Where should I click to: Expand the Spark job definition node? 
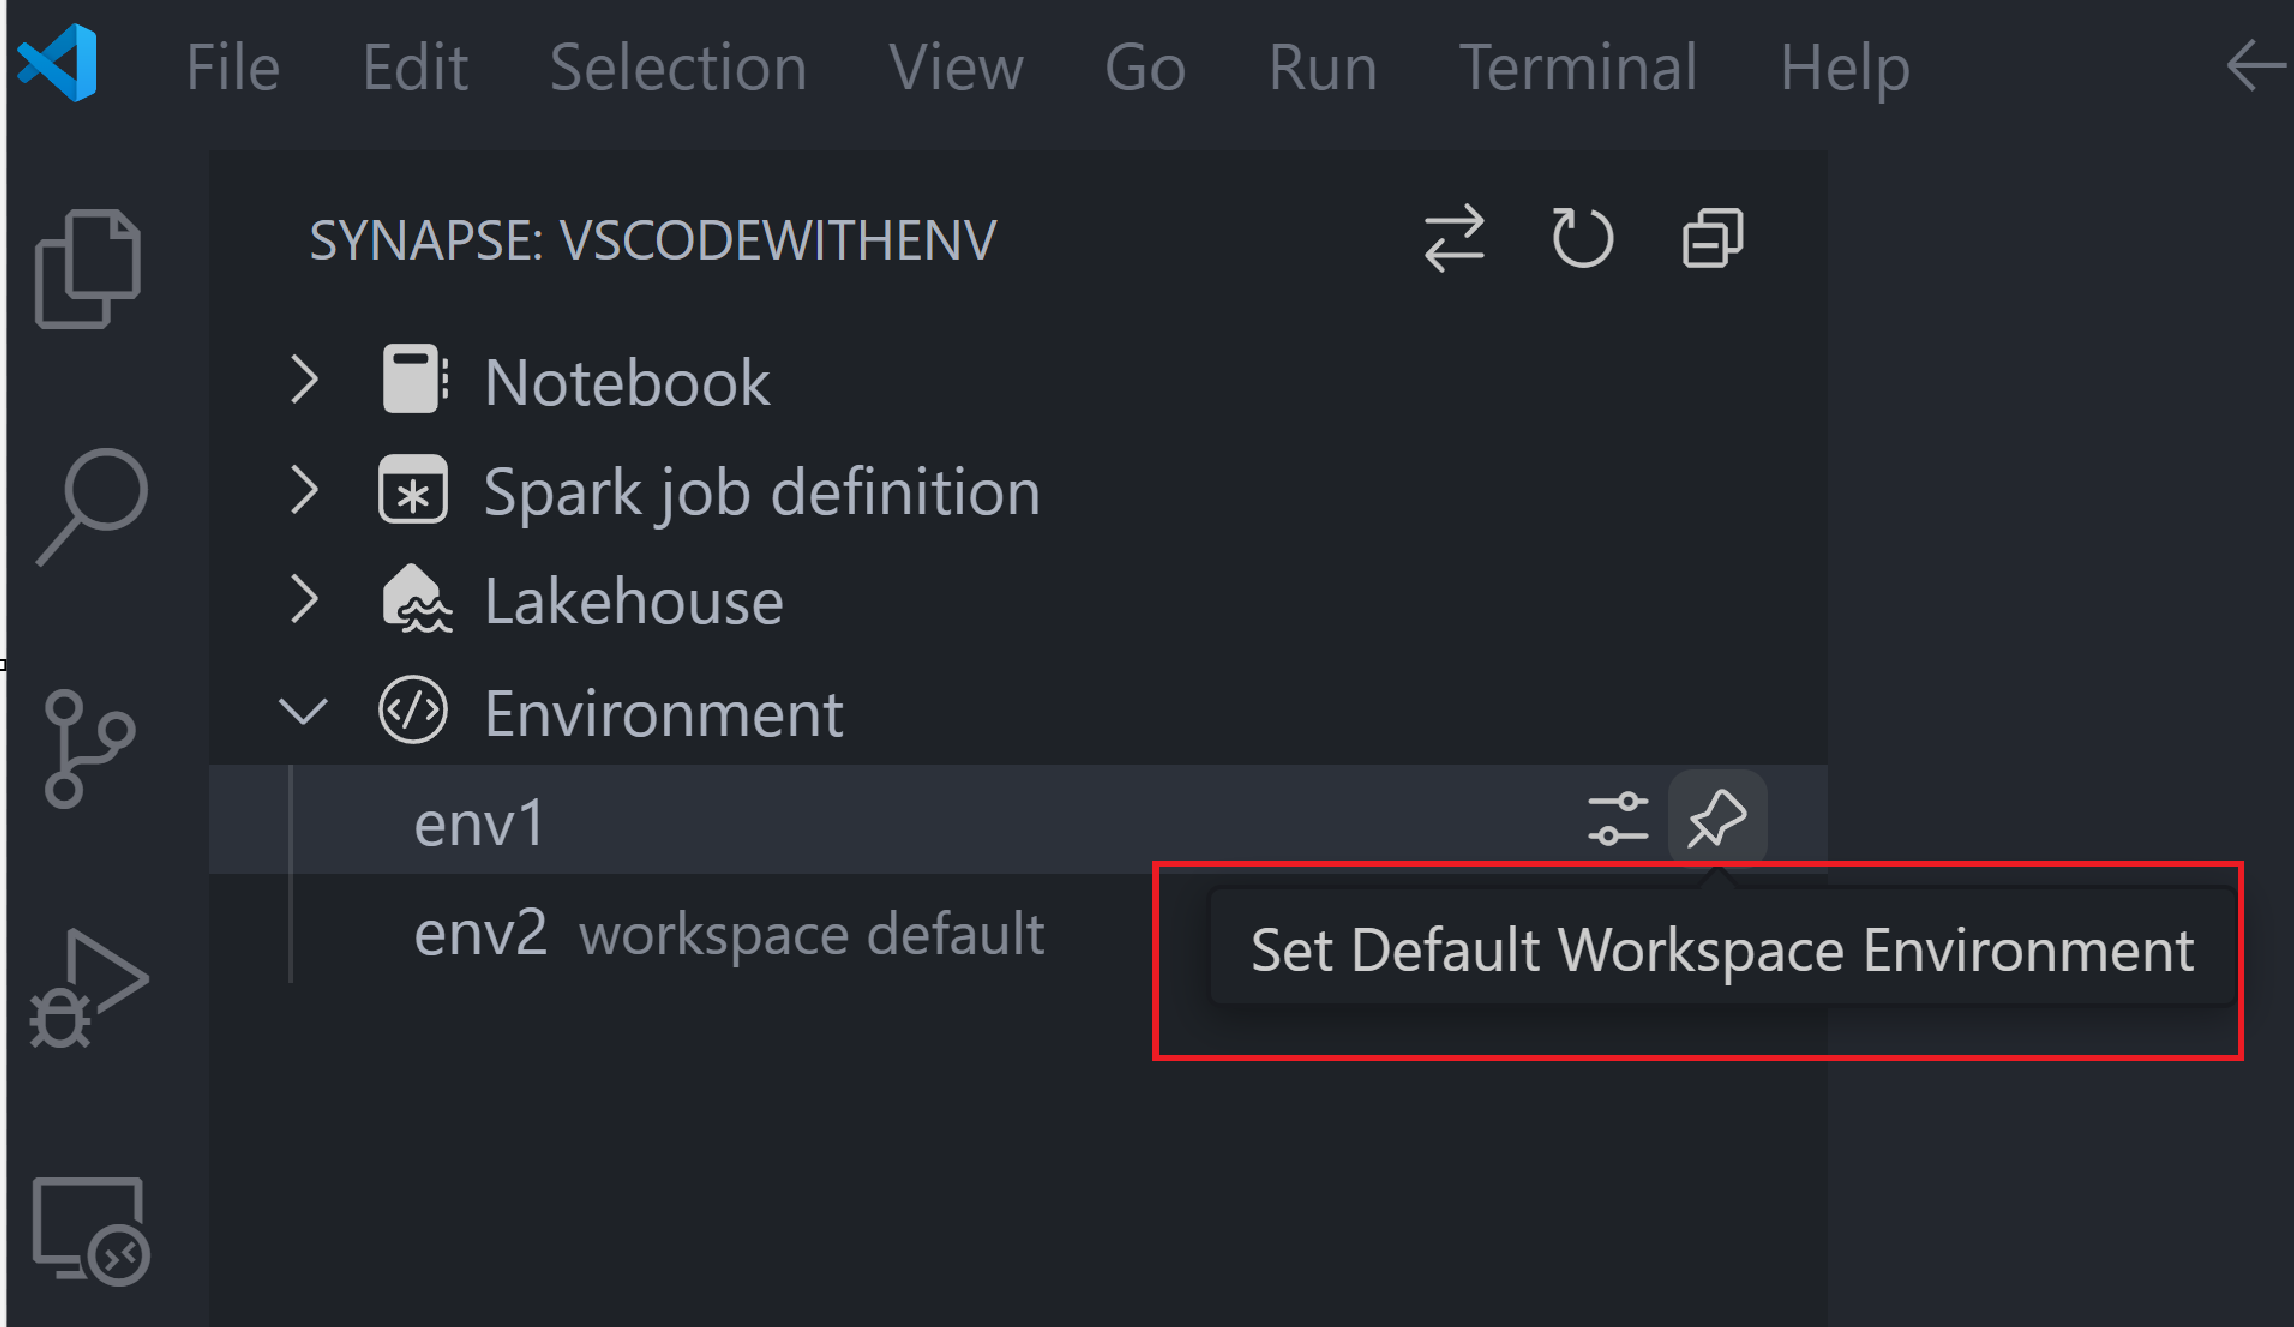[x=304, y=490]
